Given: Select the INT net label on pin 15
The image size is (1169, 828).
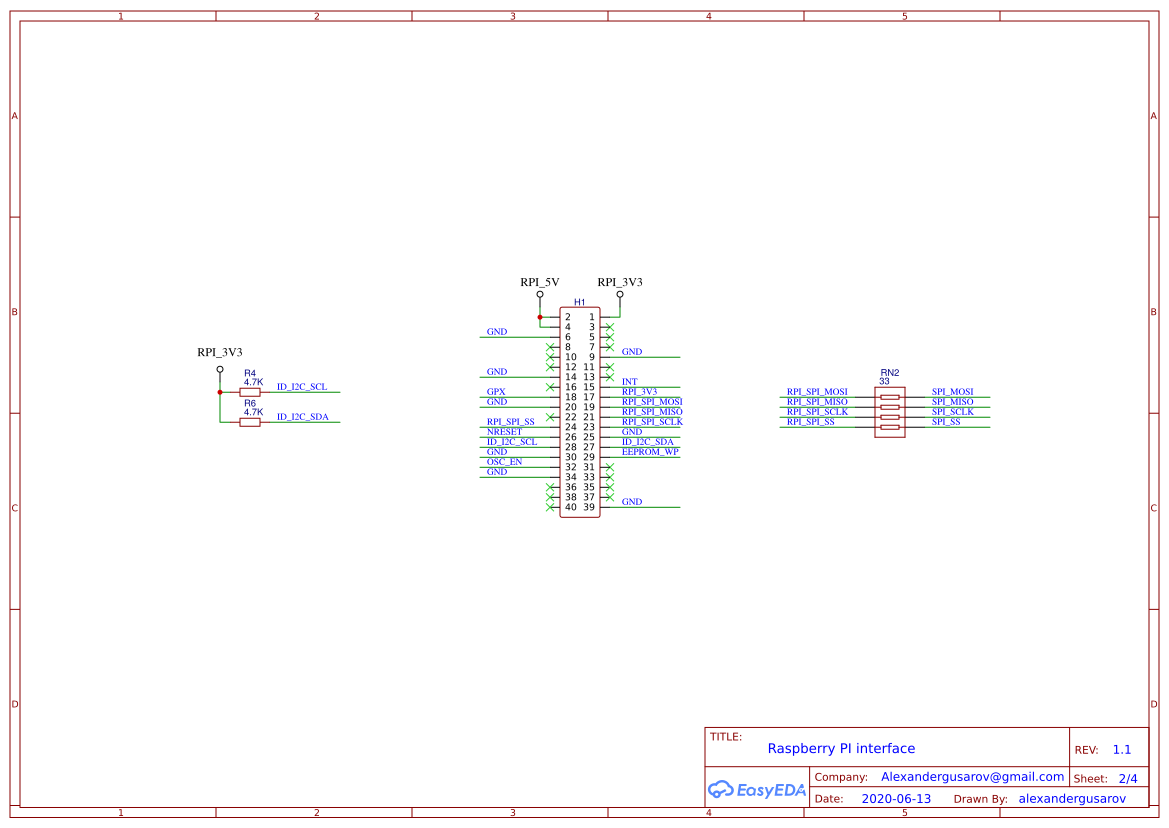Looking at the screenshot, I should click(629, 381).
